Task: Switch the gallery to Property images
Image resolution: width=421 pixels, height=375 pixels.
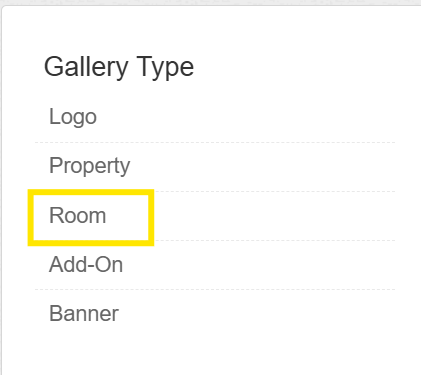Action: pyautogui.click(x=89, y=166)
